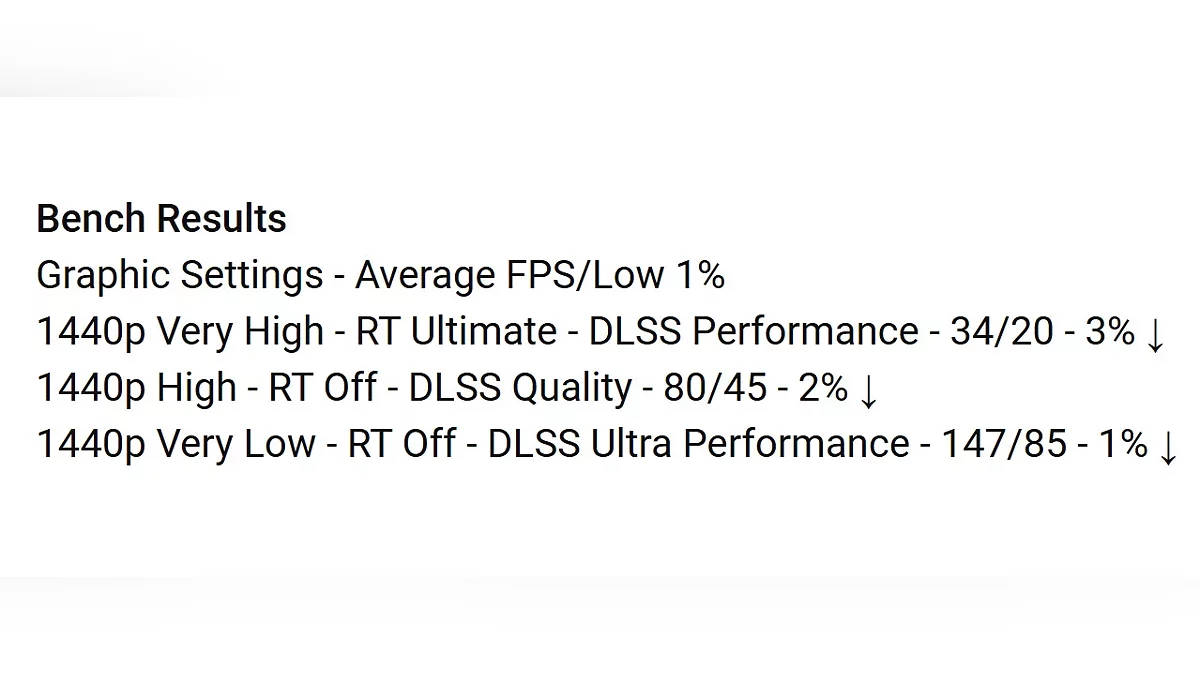Click the RT Ultimate text
Viewport: 1200px width, 675px height.
[456, 332]
